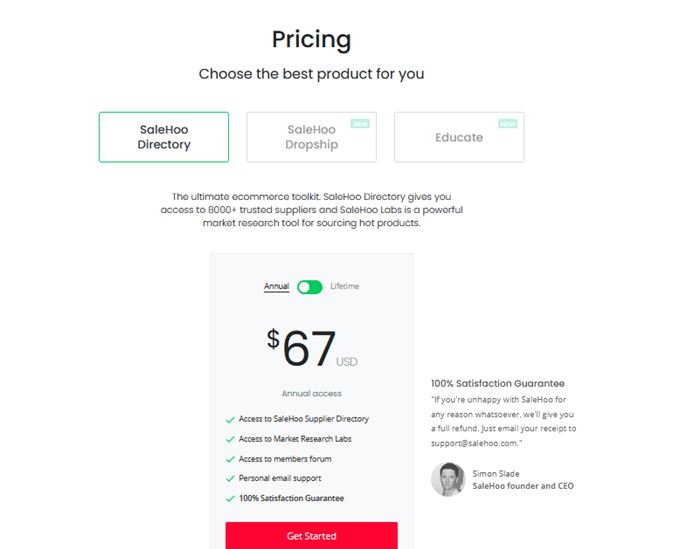Click the Annual access label under price
The image size is (700, 549).
pos(311,394)
